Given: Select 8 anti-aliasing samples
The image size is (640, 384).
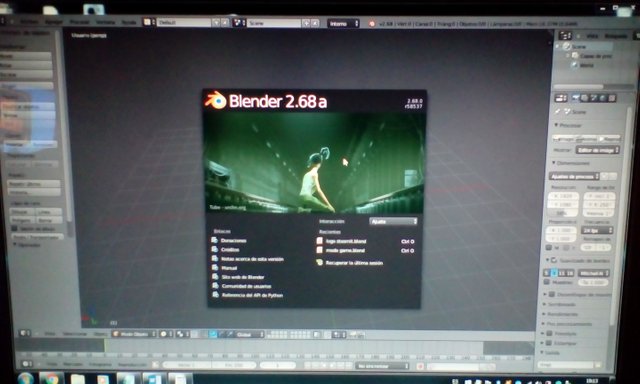Looking at the screenshot, I should tap(554, 273).
